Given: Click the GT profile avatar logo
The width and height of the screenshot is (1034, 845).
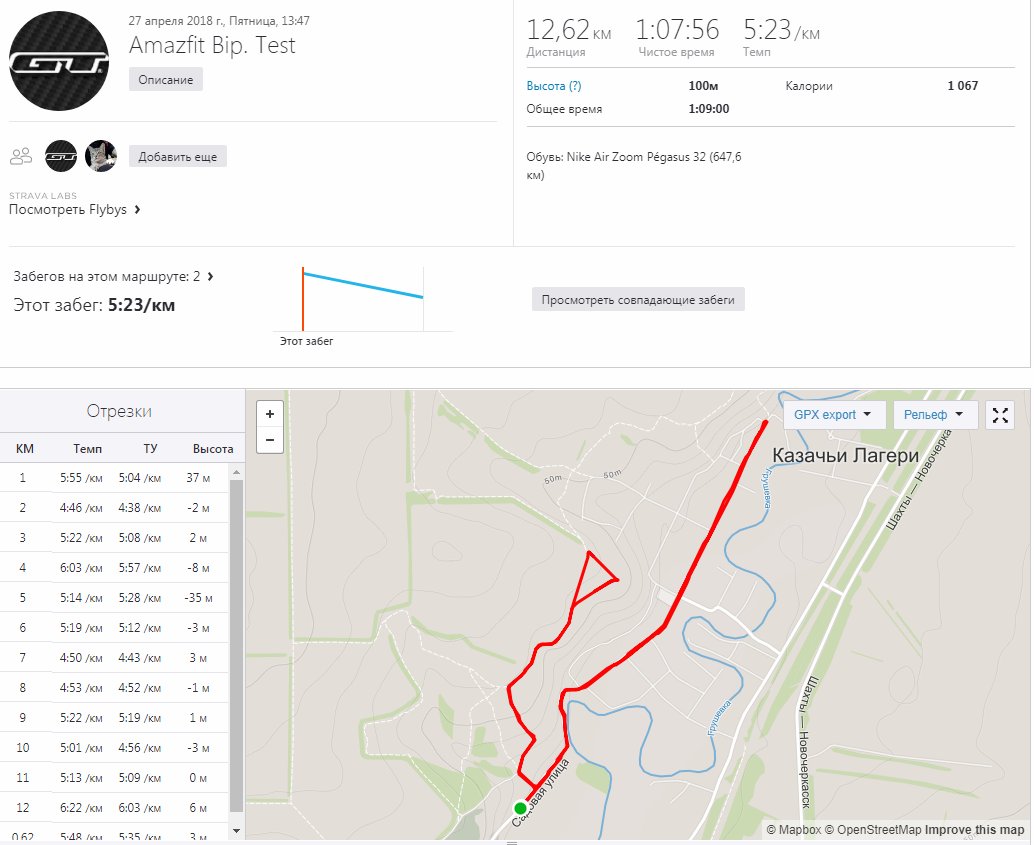Looking at the screenshot, I should [x=59, y=61].
